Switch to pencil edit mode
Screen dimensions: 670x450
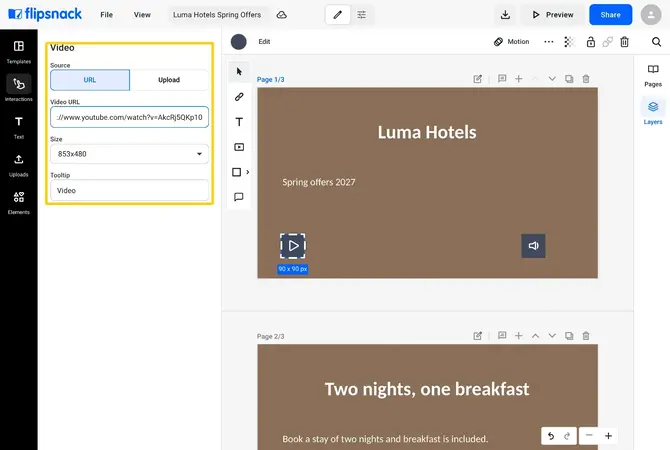338,15
